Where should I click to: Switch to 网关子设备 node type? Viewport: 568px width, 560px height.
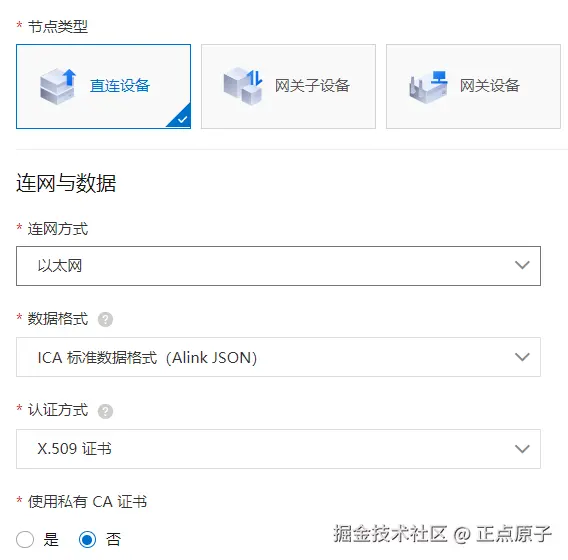288,87
